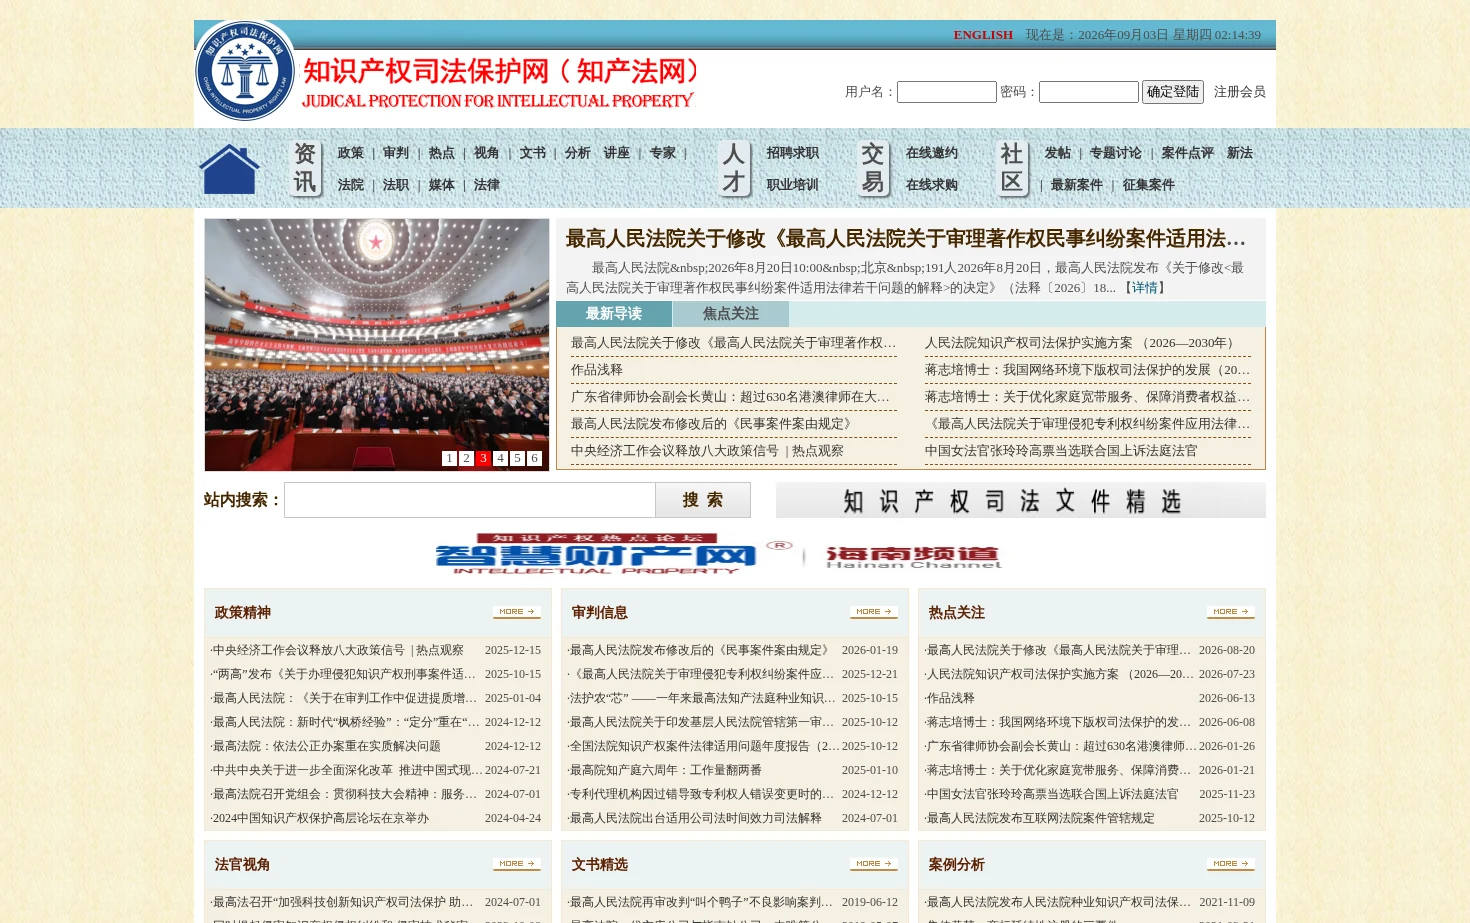Open MORE arrow for 审判信息
Screen dimensions: 1470x923
click(874, 612)
